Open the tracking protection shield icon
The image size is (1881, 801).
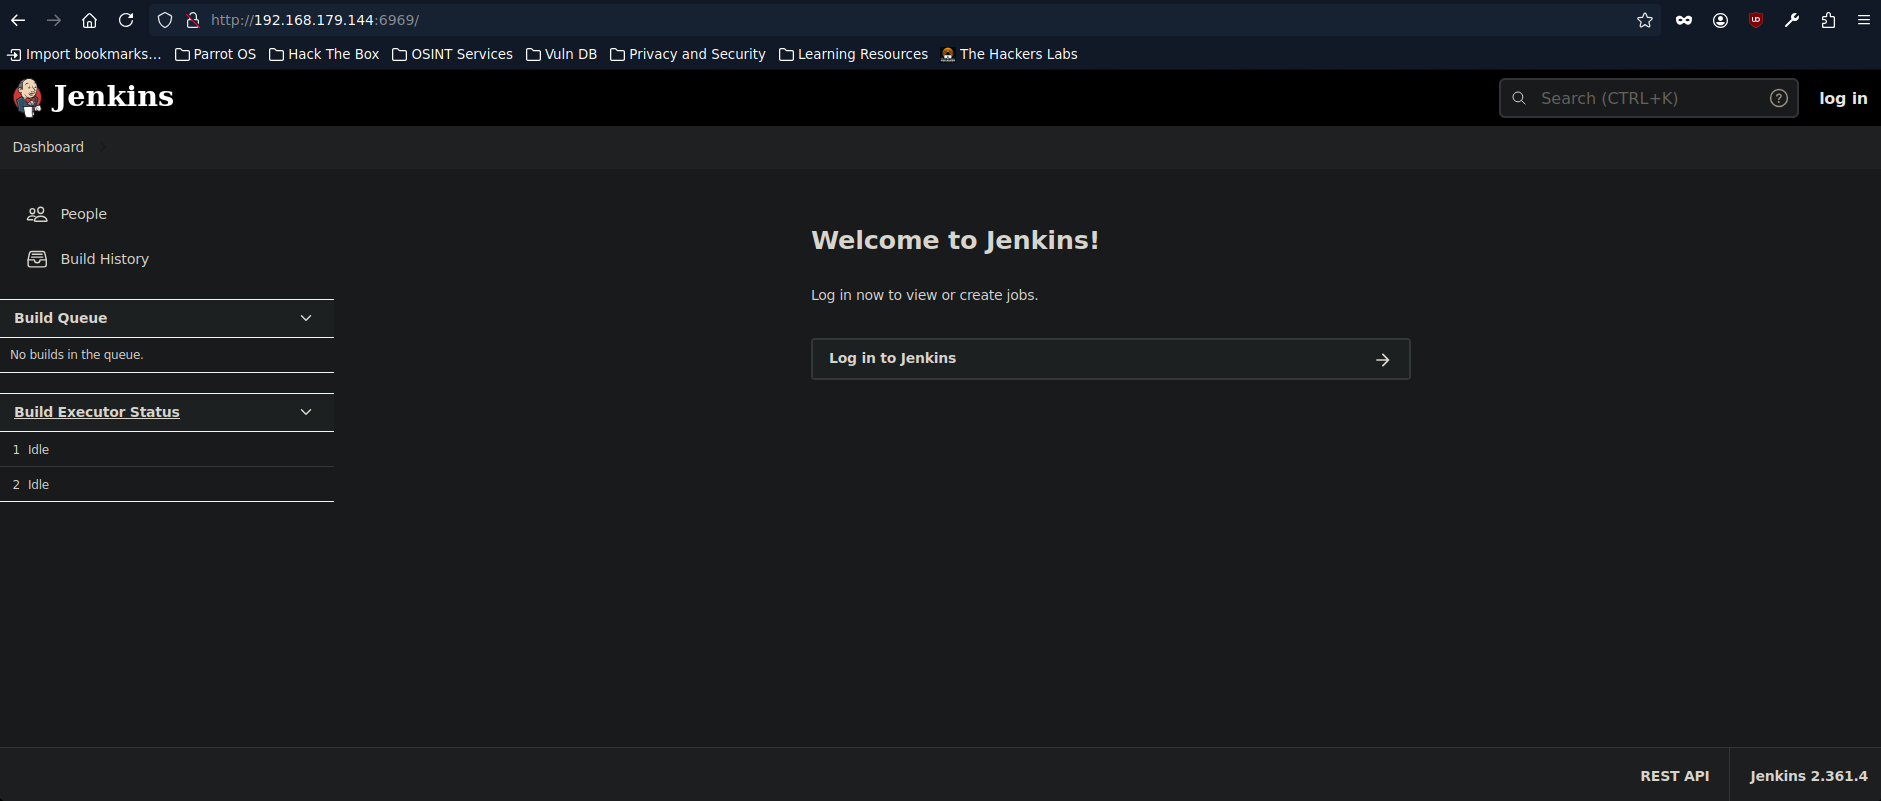[165, 20]
